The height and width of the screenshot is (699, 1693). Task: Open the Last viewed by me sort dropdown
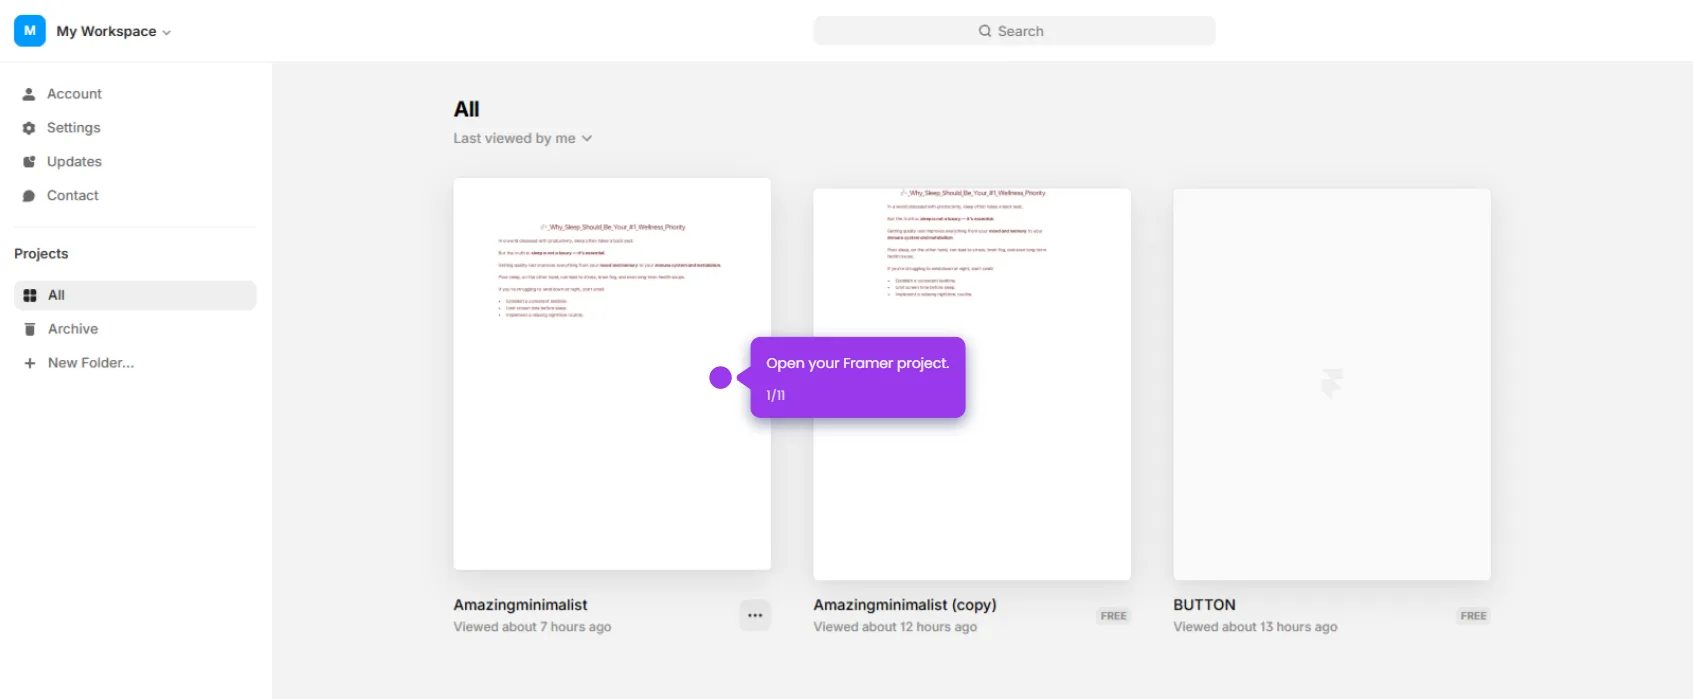[x=523, y=138]
